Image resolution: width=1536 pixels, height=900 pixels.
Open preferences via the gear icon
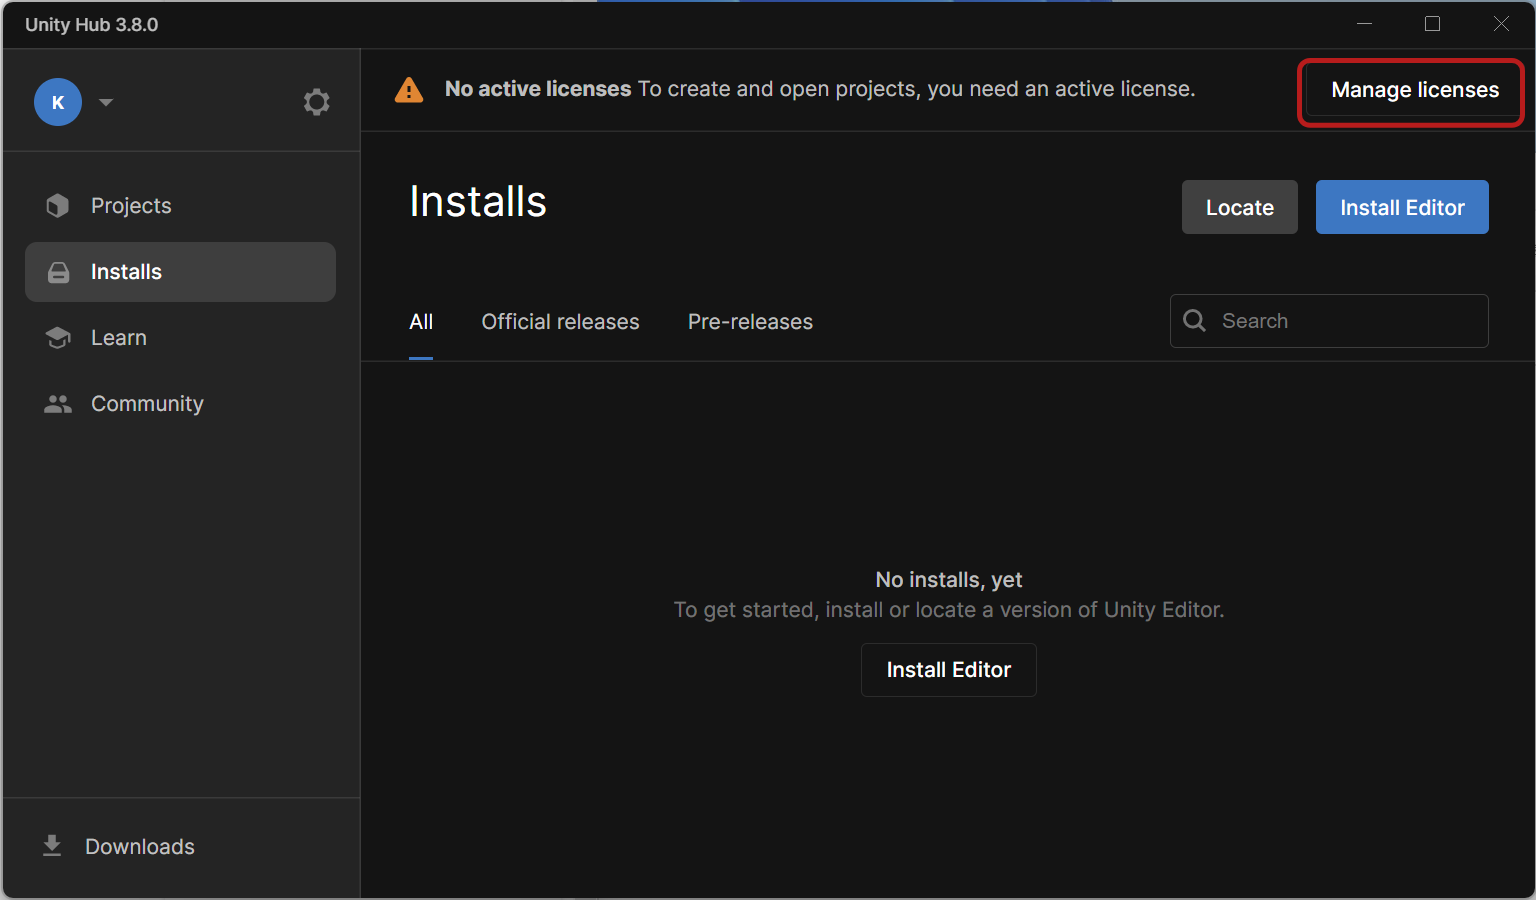(317, 102)
